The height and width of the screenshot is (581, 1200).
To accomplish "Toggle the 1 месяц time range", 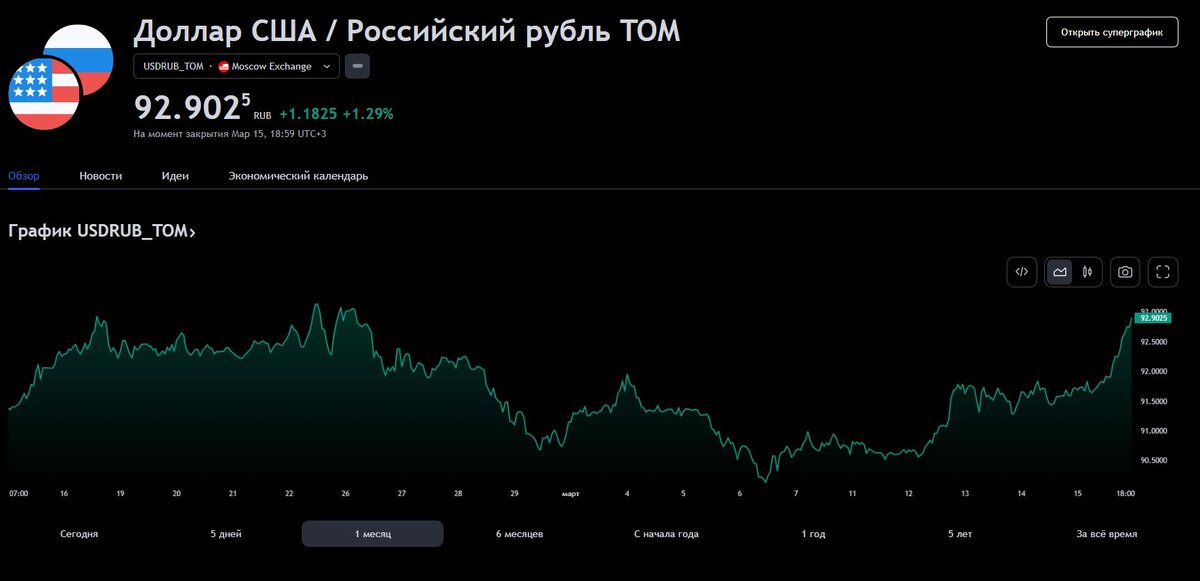I will [x=372, y=533].
